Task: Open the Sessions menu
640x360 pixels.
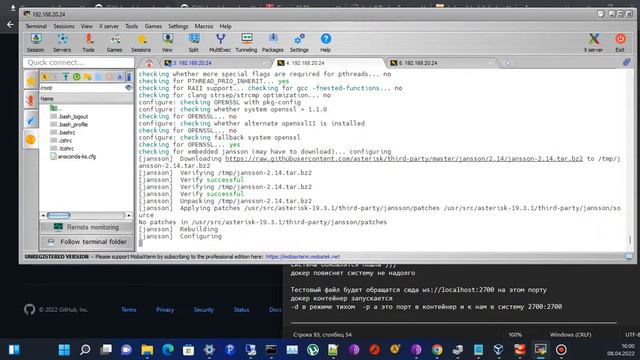Action: point(64,26)
